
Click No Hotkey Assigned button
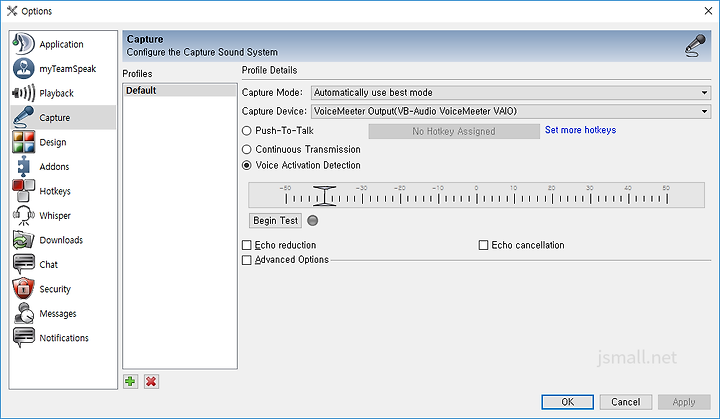454,131
